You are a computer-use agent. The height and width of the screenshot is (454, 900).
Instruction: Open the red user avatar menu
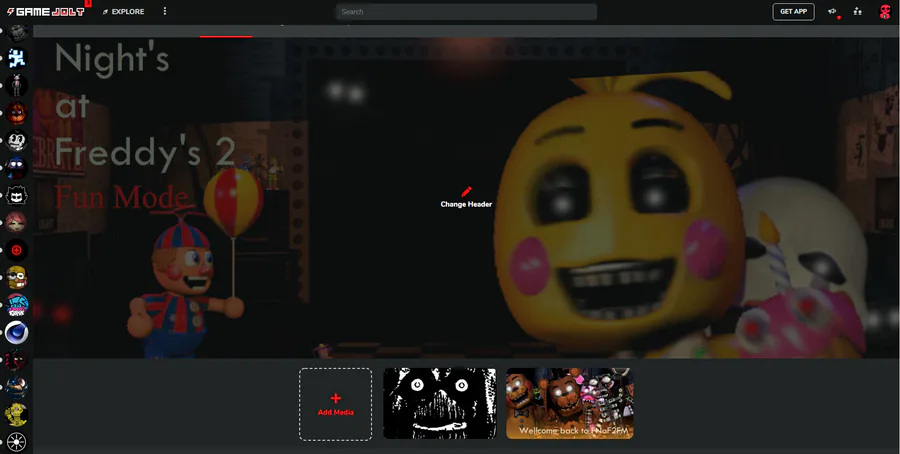coord(885,11)
